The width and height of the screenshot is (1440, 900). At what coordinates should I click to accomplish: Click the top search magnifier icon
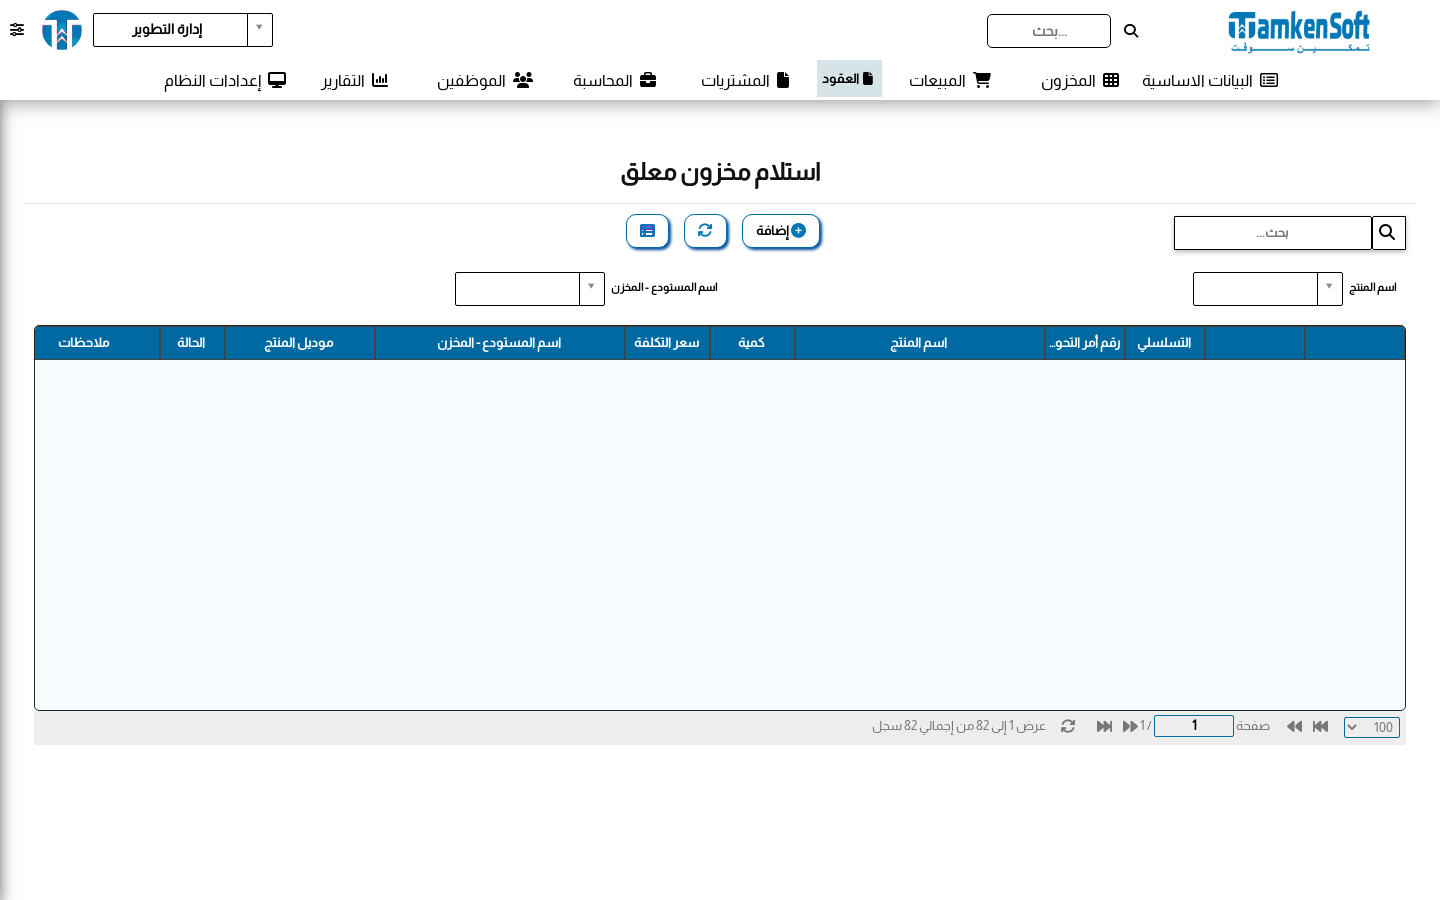coord(1131,31)
